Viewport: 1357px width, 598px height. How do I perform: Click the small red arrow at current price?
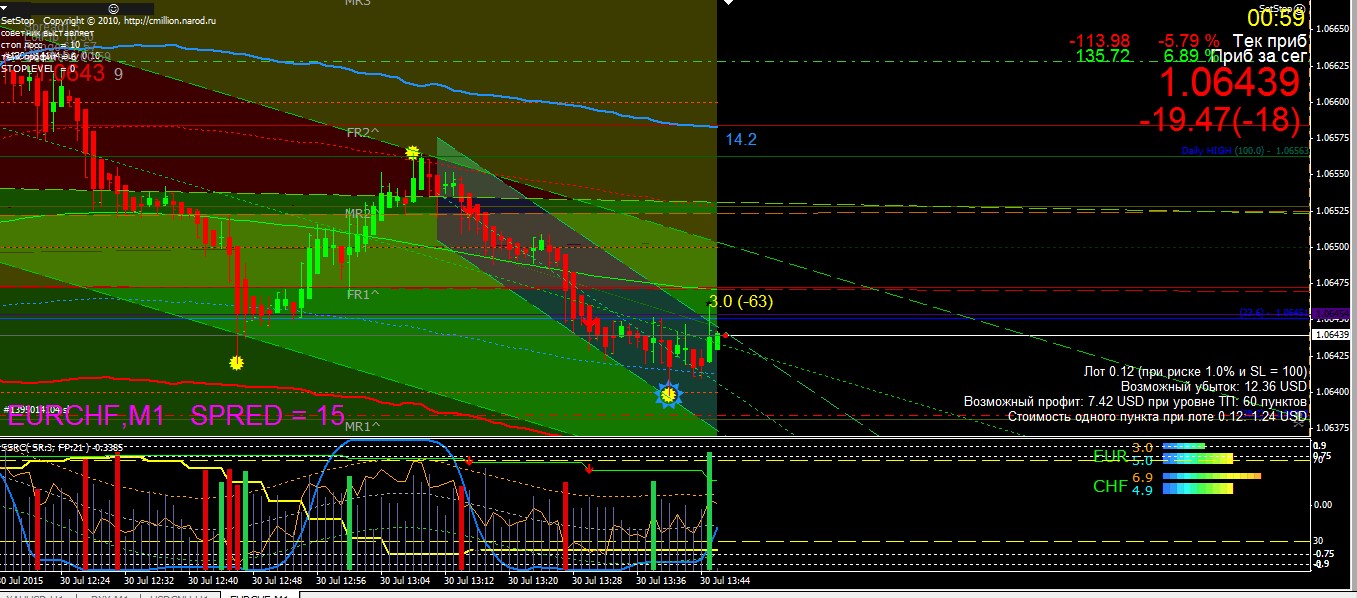[726, 336]
